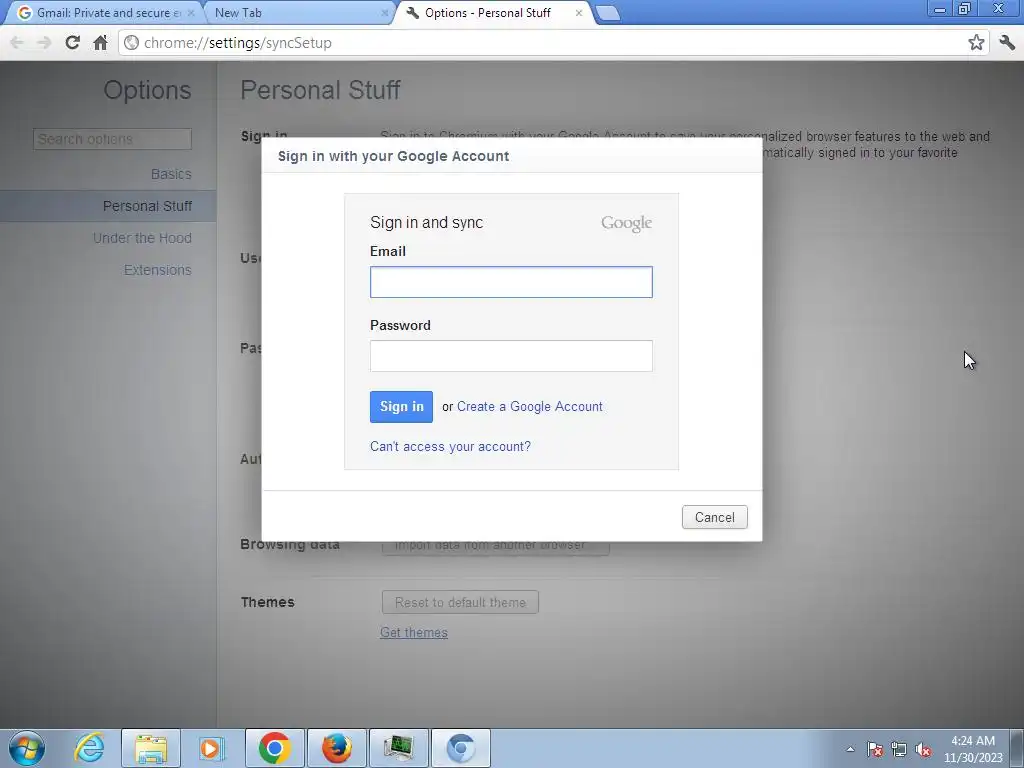Bookmark this page with the star icon

coord(976,42)
